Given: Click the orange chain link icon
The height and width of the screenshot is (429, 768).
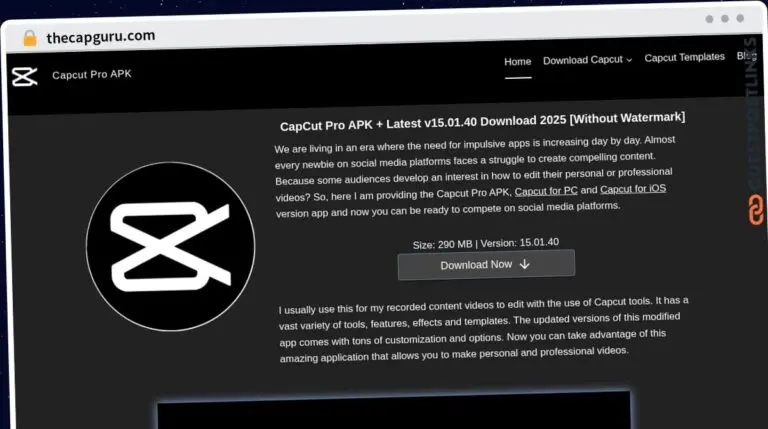Looking at the screenshot, I should tap(756, 210).
